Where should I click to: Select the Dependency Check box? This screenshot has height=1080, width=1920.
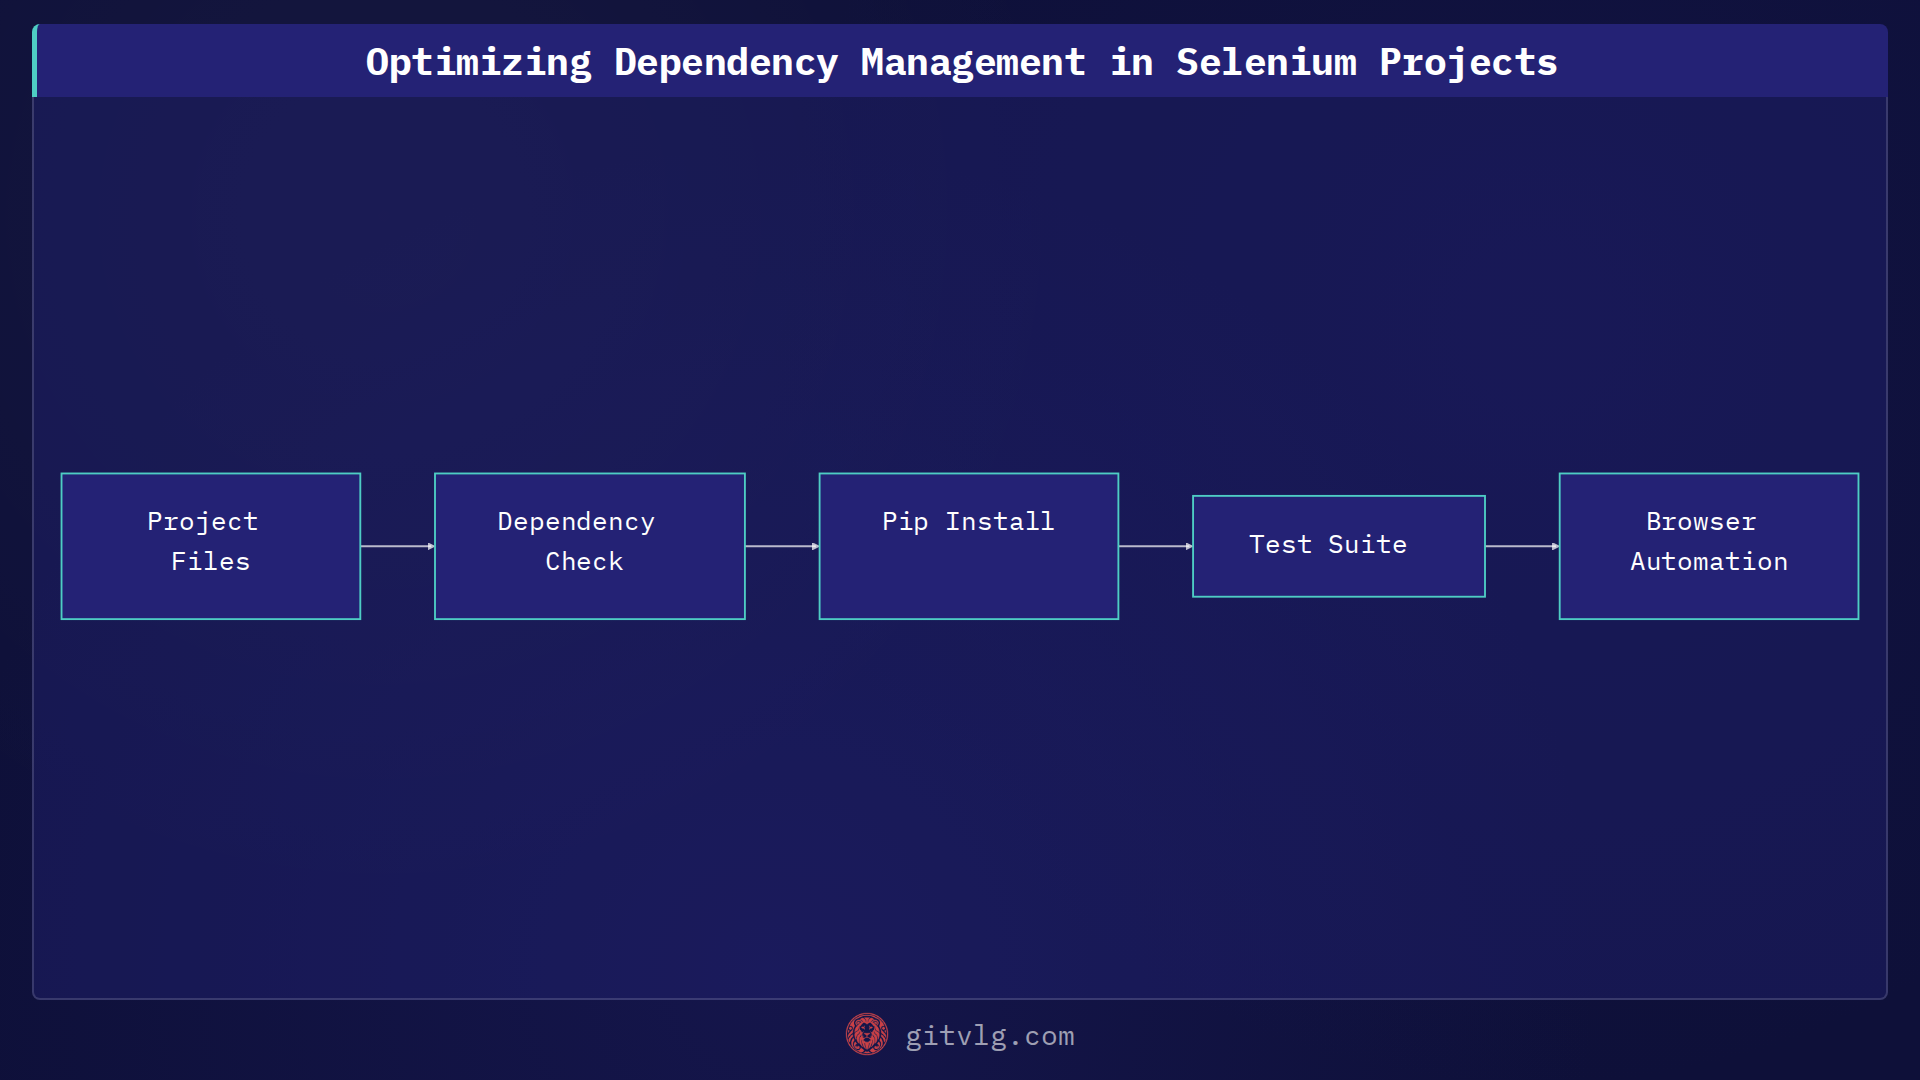(x=590, y=546)
